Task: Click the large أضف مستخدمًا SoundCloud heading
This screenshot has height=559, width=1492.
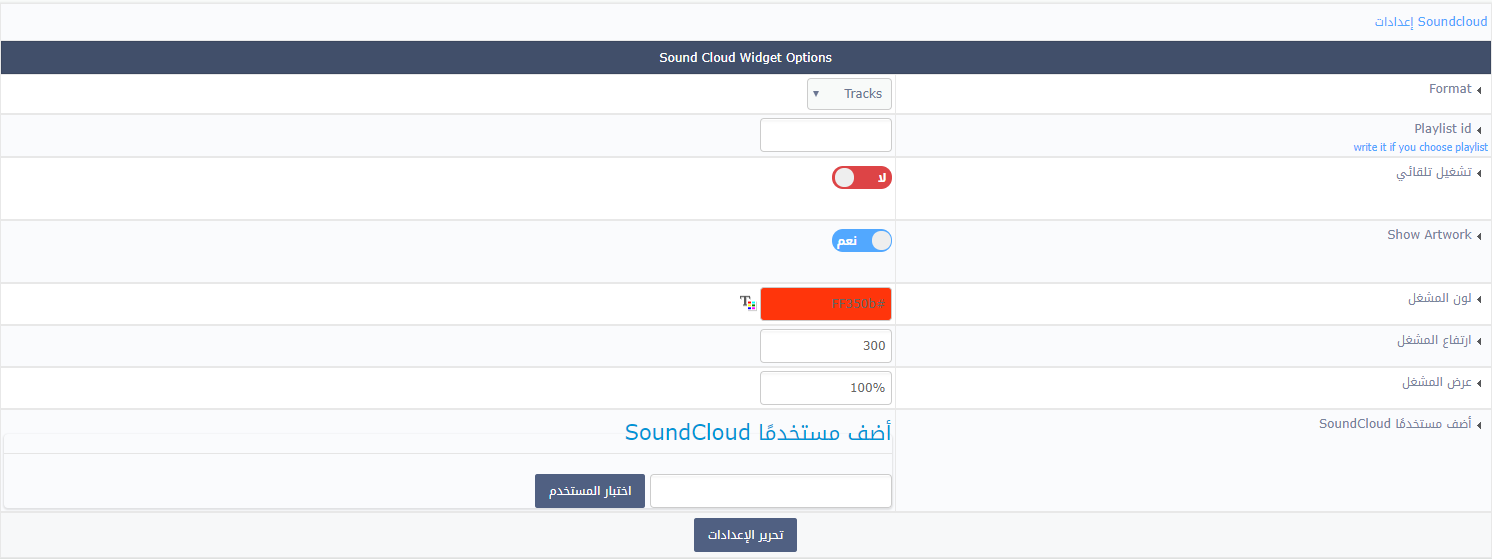Action: (758, 432)
